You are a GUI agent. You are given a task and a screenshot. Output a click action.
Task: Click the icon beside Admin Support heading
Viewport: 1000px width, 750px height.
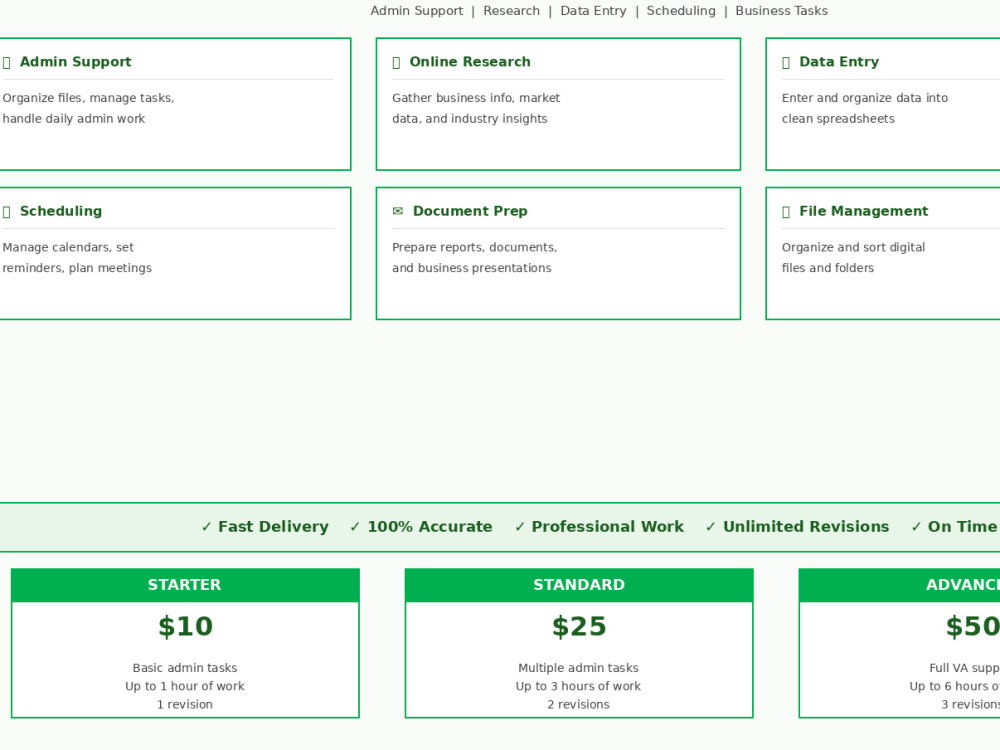point(6,62)
